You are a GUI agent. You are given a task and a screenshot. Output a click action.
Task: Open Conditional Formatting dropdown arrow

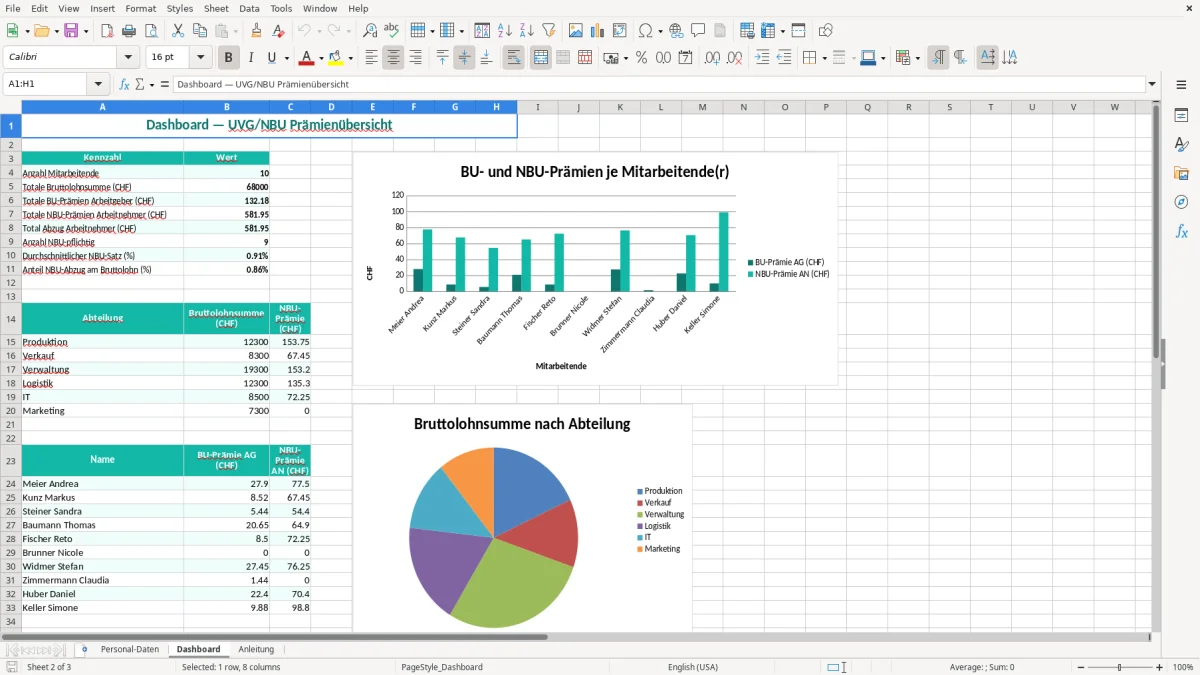point(917,58)
